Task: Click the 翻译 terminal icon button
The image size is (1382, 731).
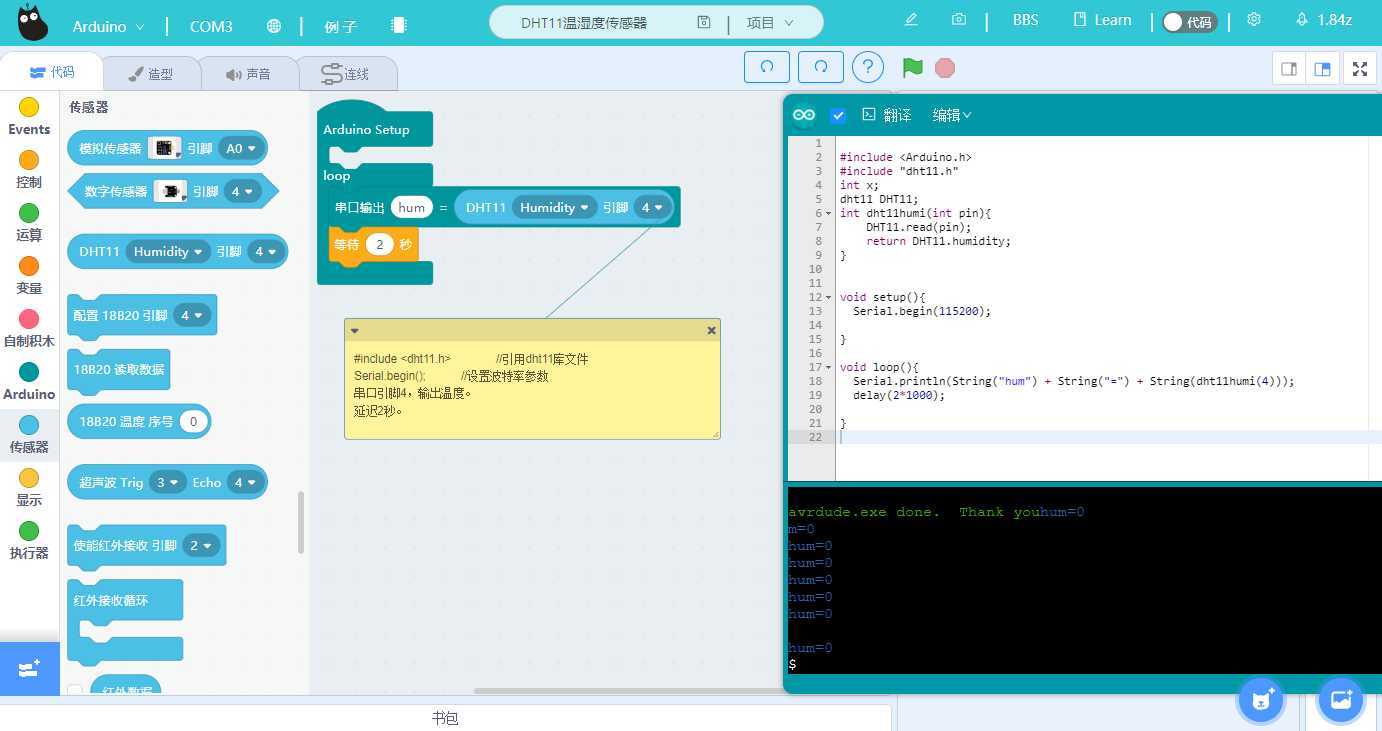Action: coord(887,115)
